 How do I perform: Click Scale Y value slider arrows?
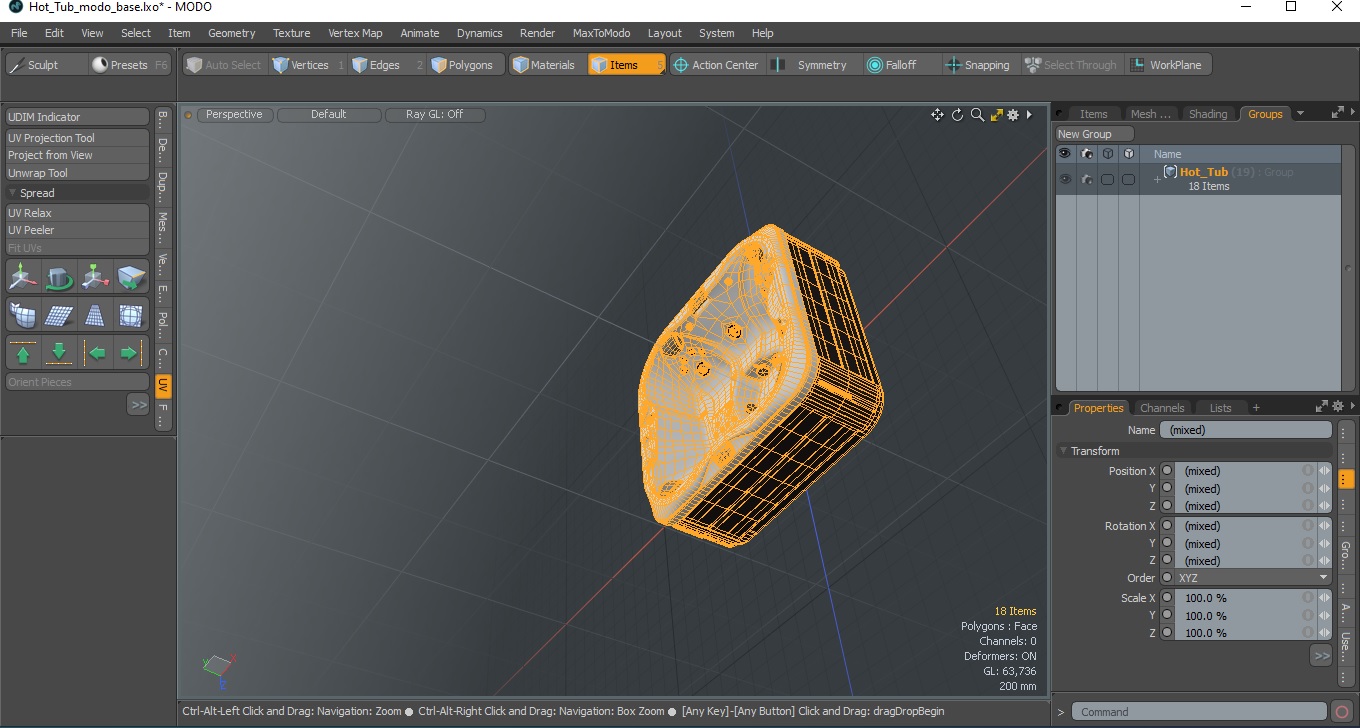click(x=1324, y=616)
